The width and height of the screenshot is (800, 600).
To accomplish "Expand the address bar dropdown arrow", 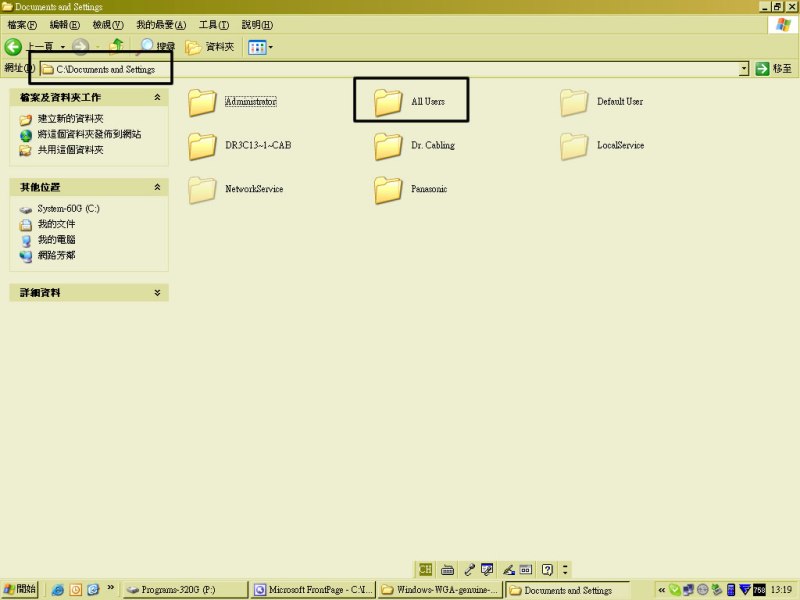I will 743,69.
